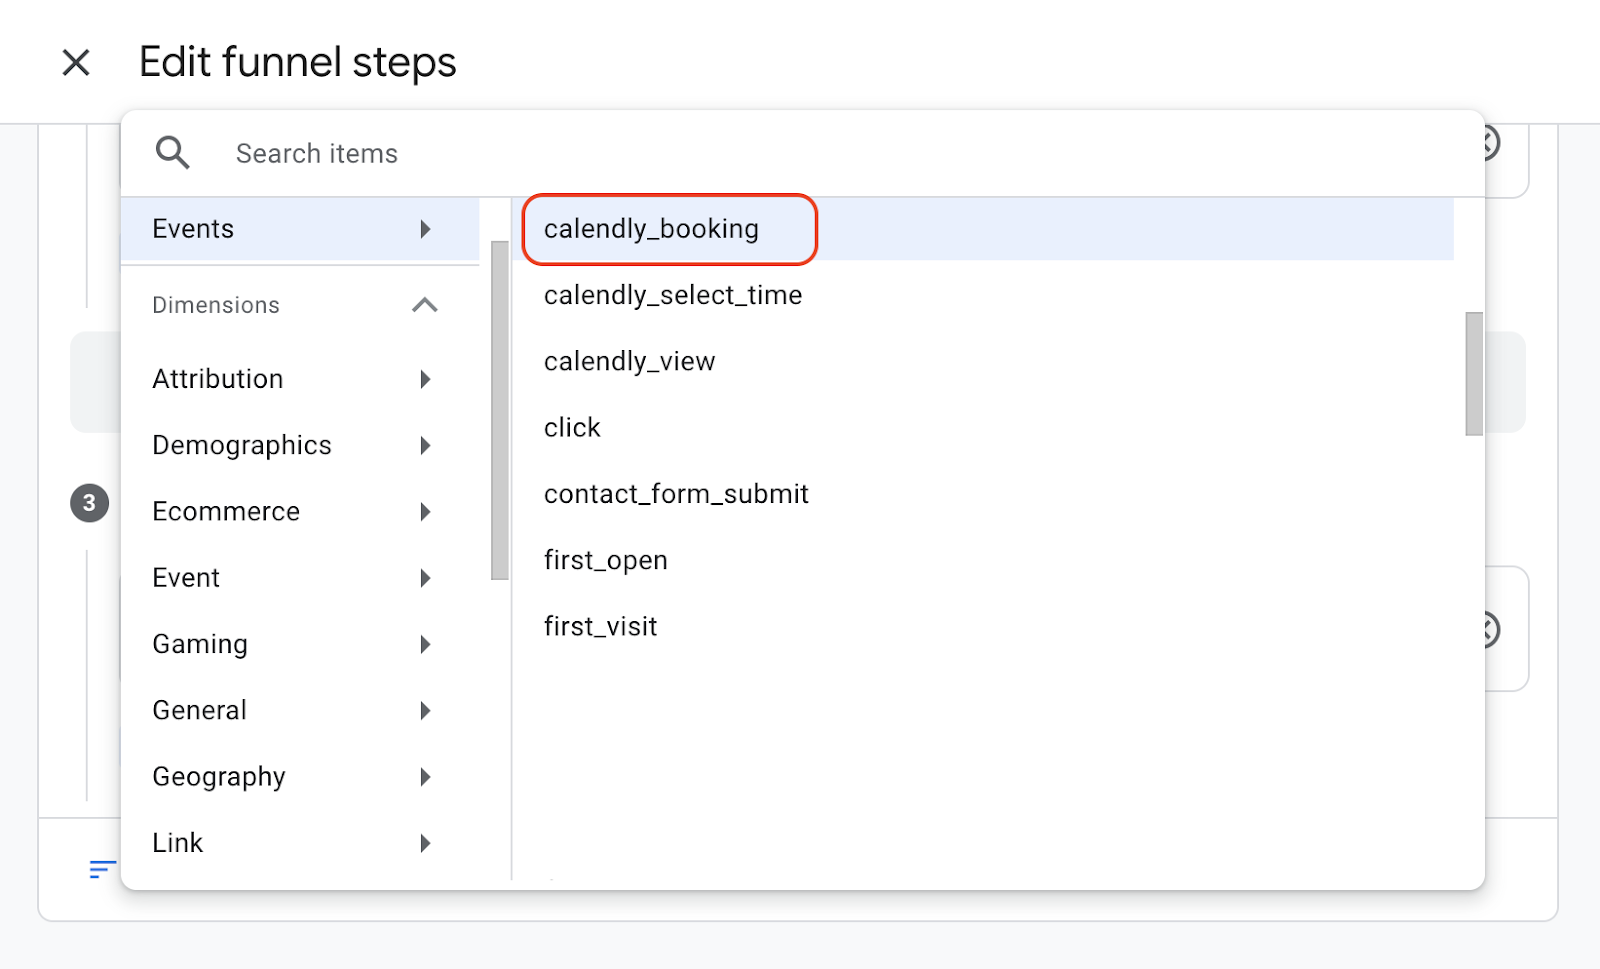Collapse the Dimensions section chevron
This screenshot has height=969, width=1600.
click(425, 305)
